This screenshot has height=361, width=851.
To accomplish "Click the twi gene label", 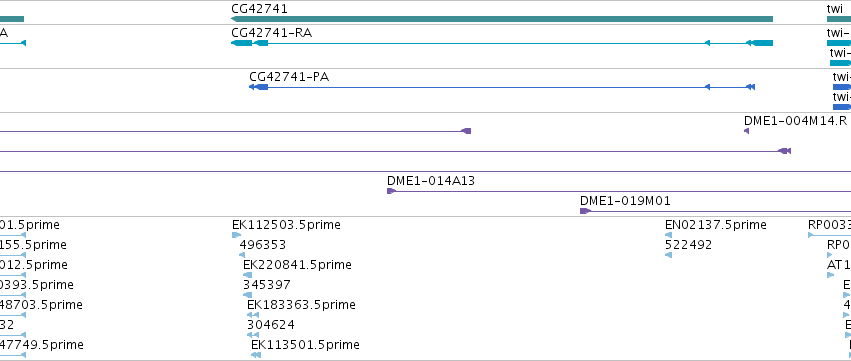I will pos(834,9).
